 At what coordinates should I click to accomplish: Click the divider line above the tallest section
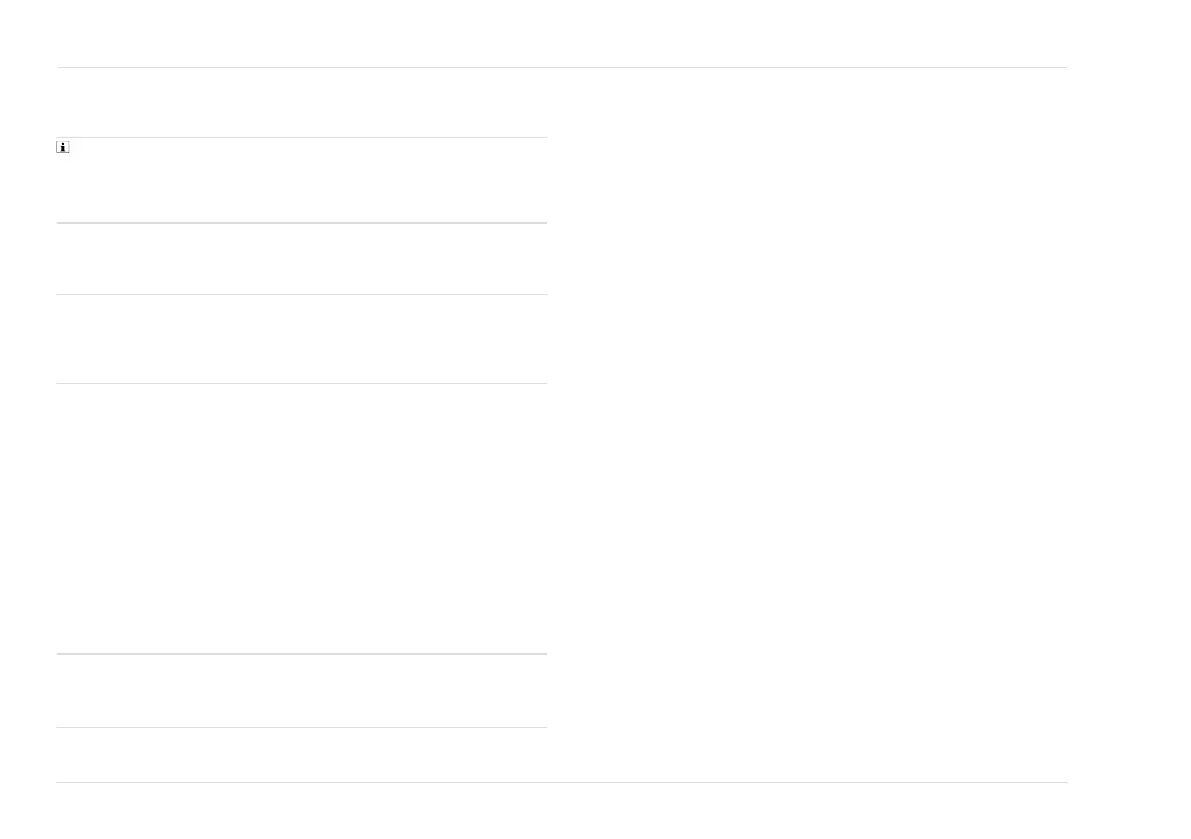click(x=302, y=383)
